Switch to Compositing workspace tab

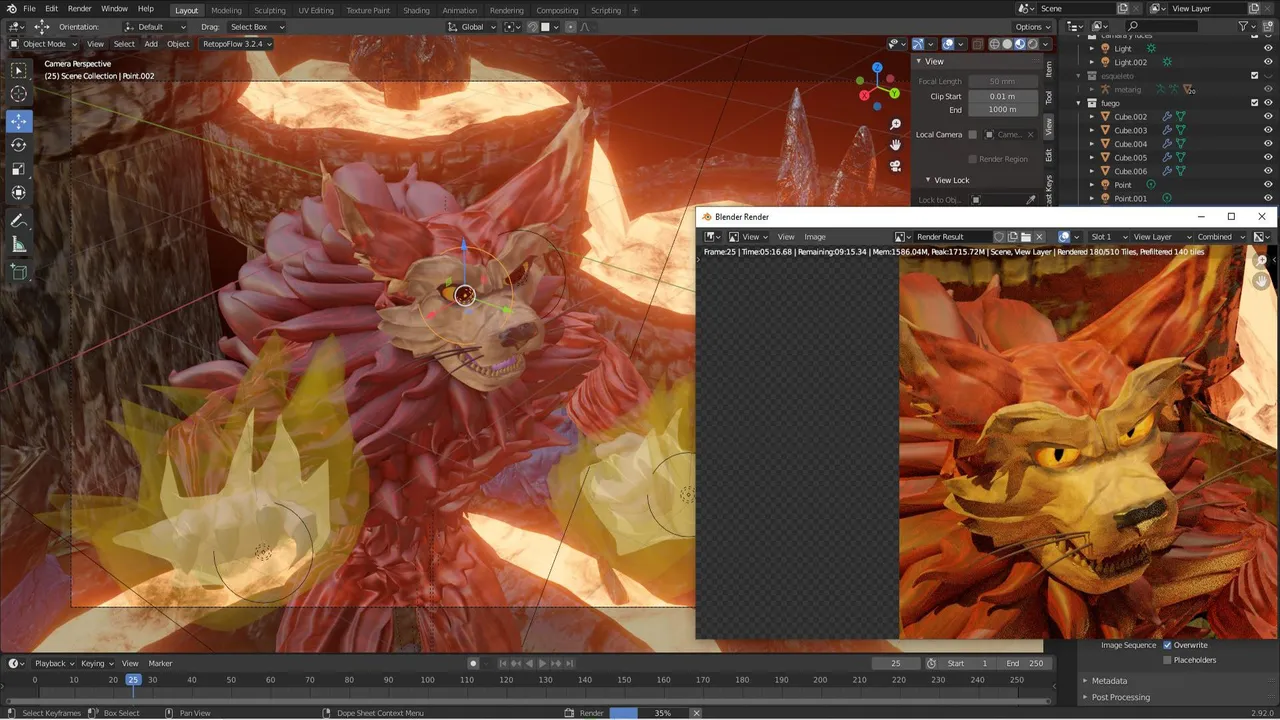(557, 10)
